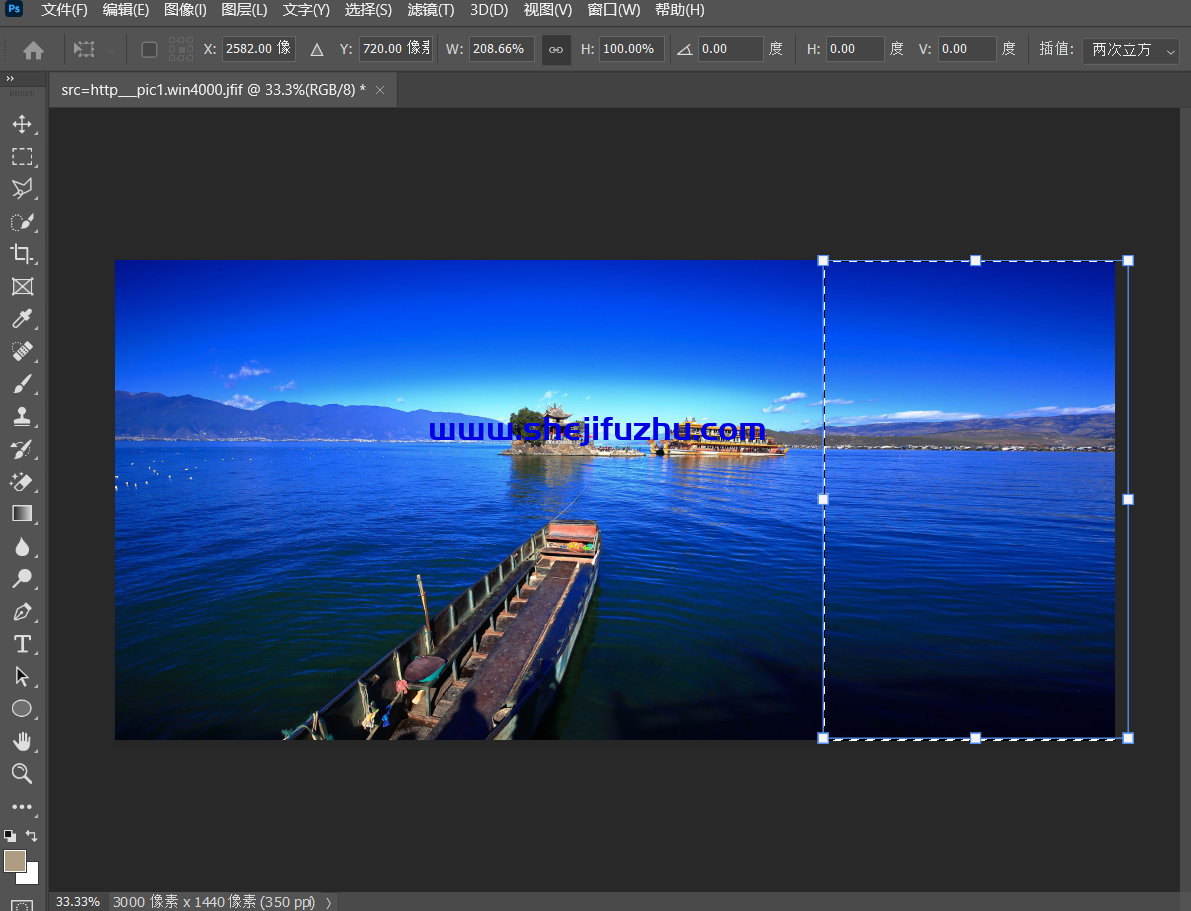Open the 帮助(H) menu

[680, 10]
